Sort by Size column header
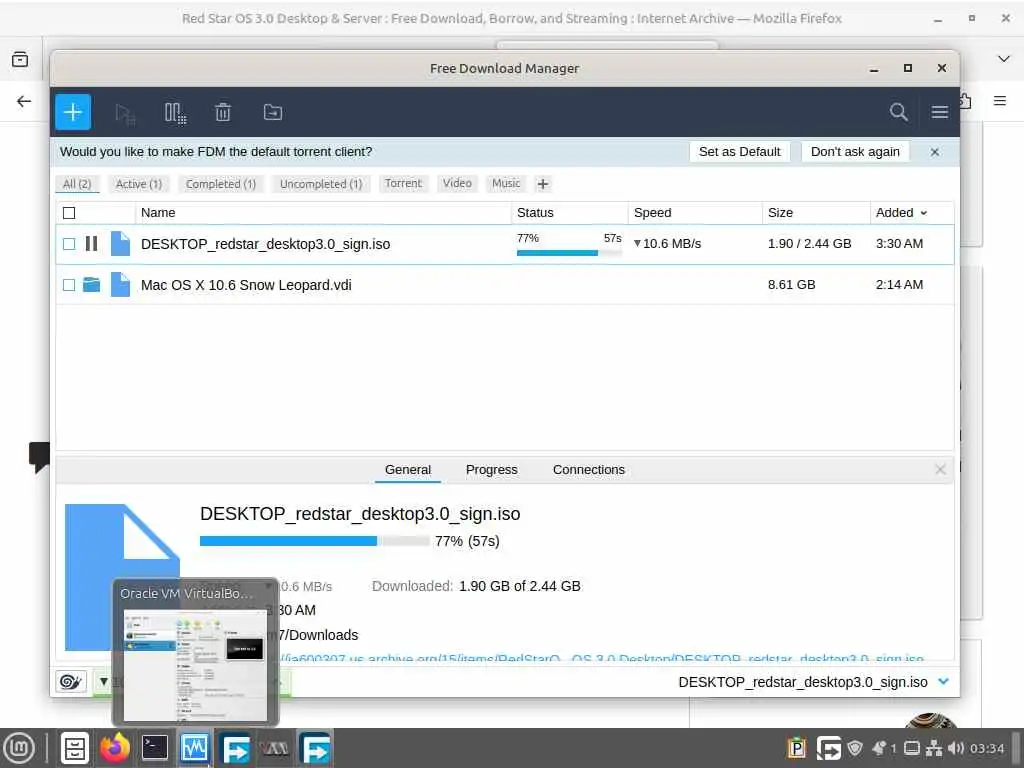This screenshot has height=768, width=1024. [816, 213]
